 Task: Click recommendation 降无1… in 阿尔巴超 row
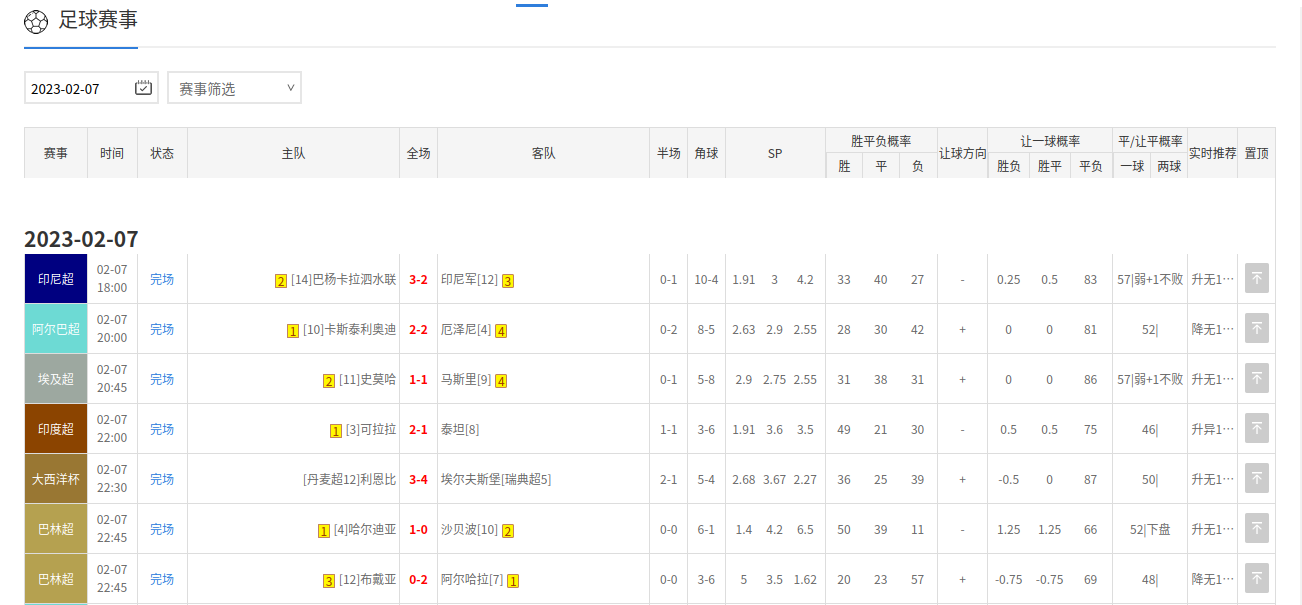(x=1212, y=330)
